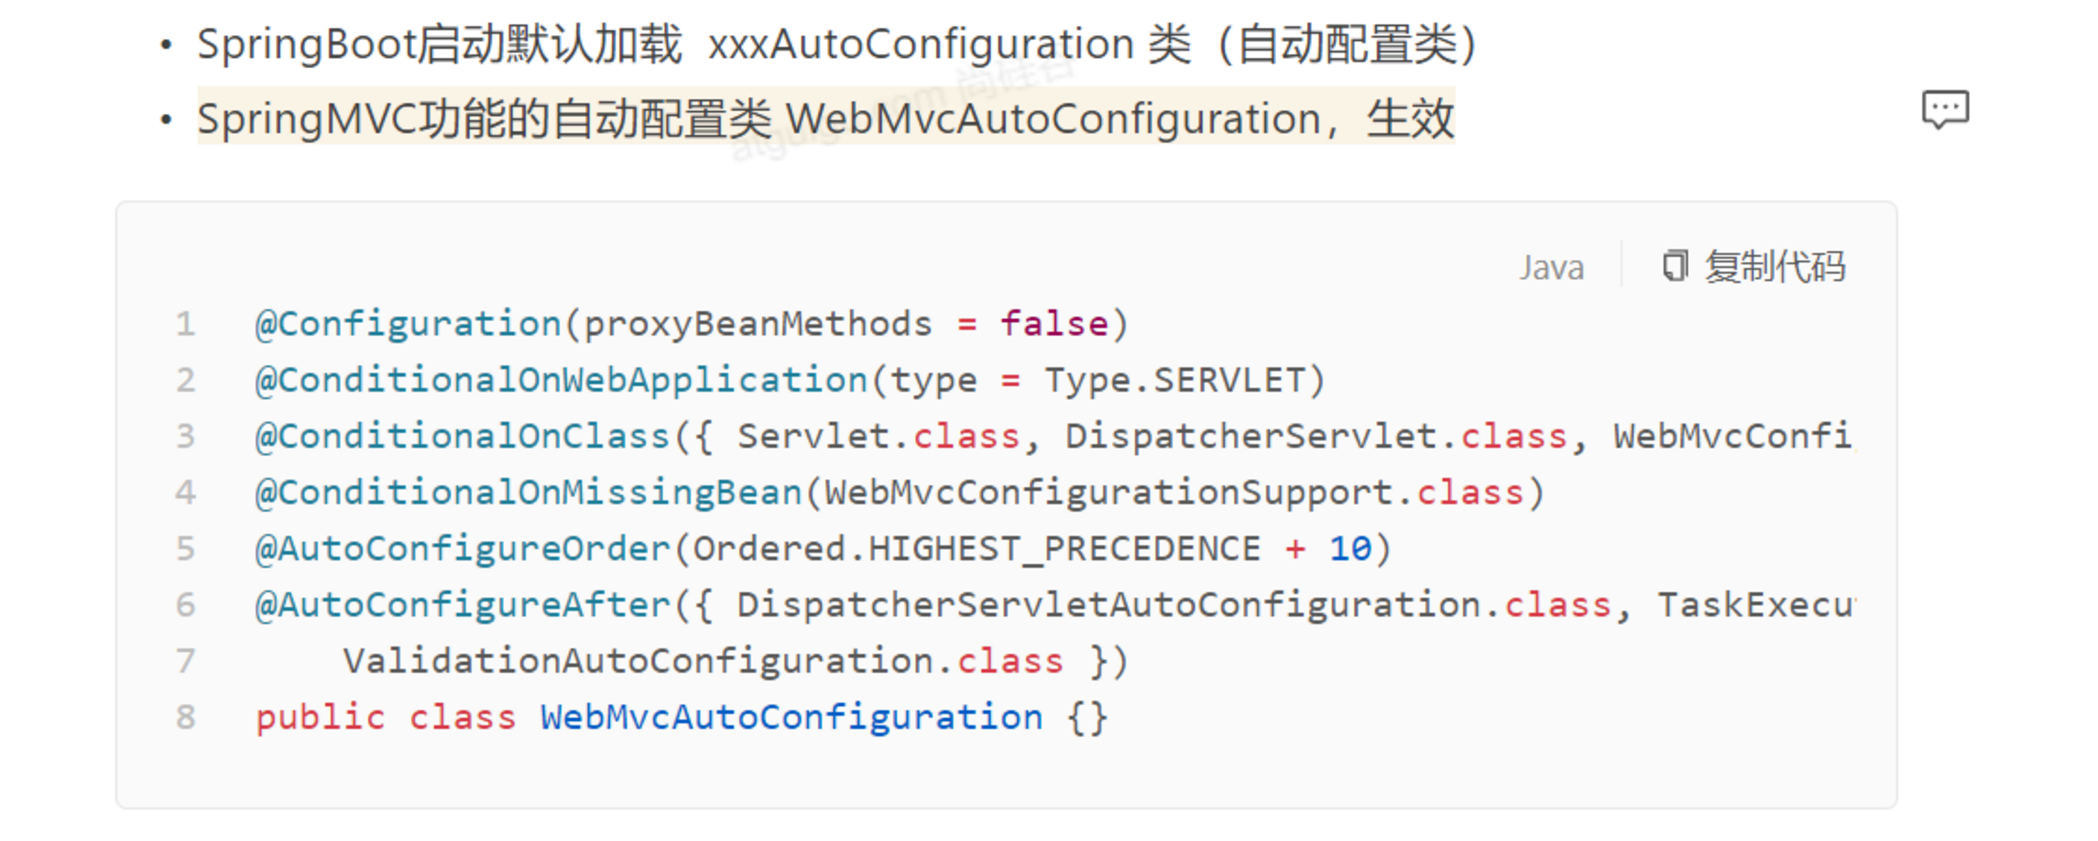Click the @AutoConfigureAfter annotation

462,605
